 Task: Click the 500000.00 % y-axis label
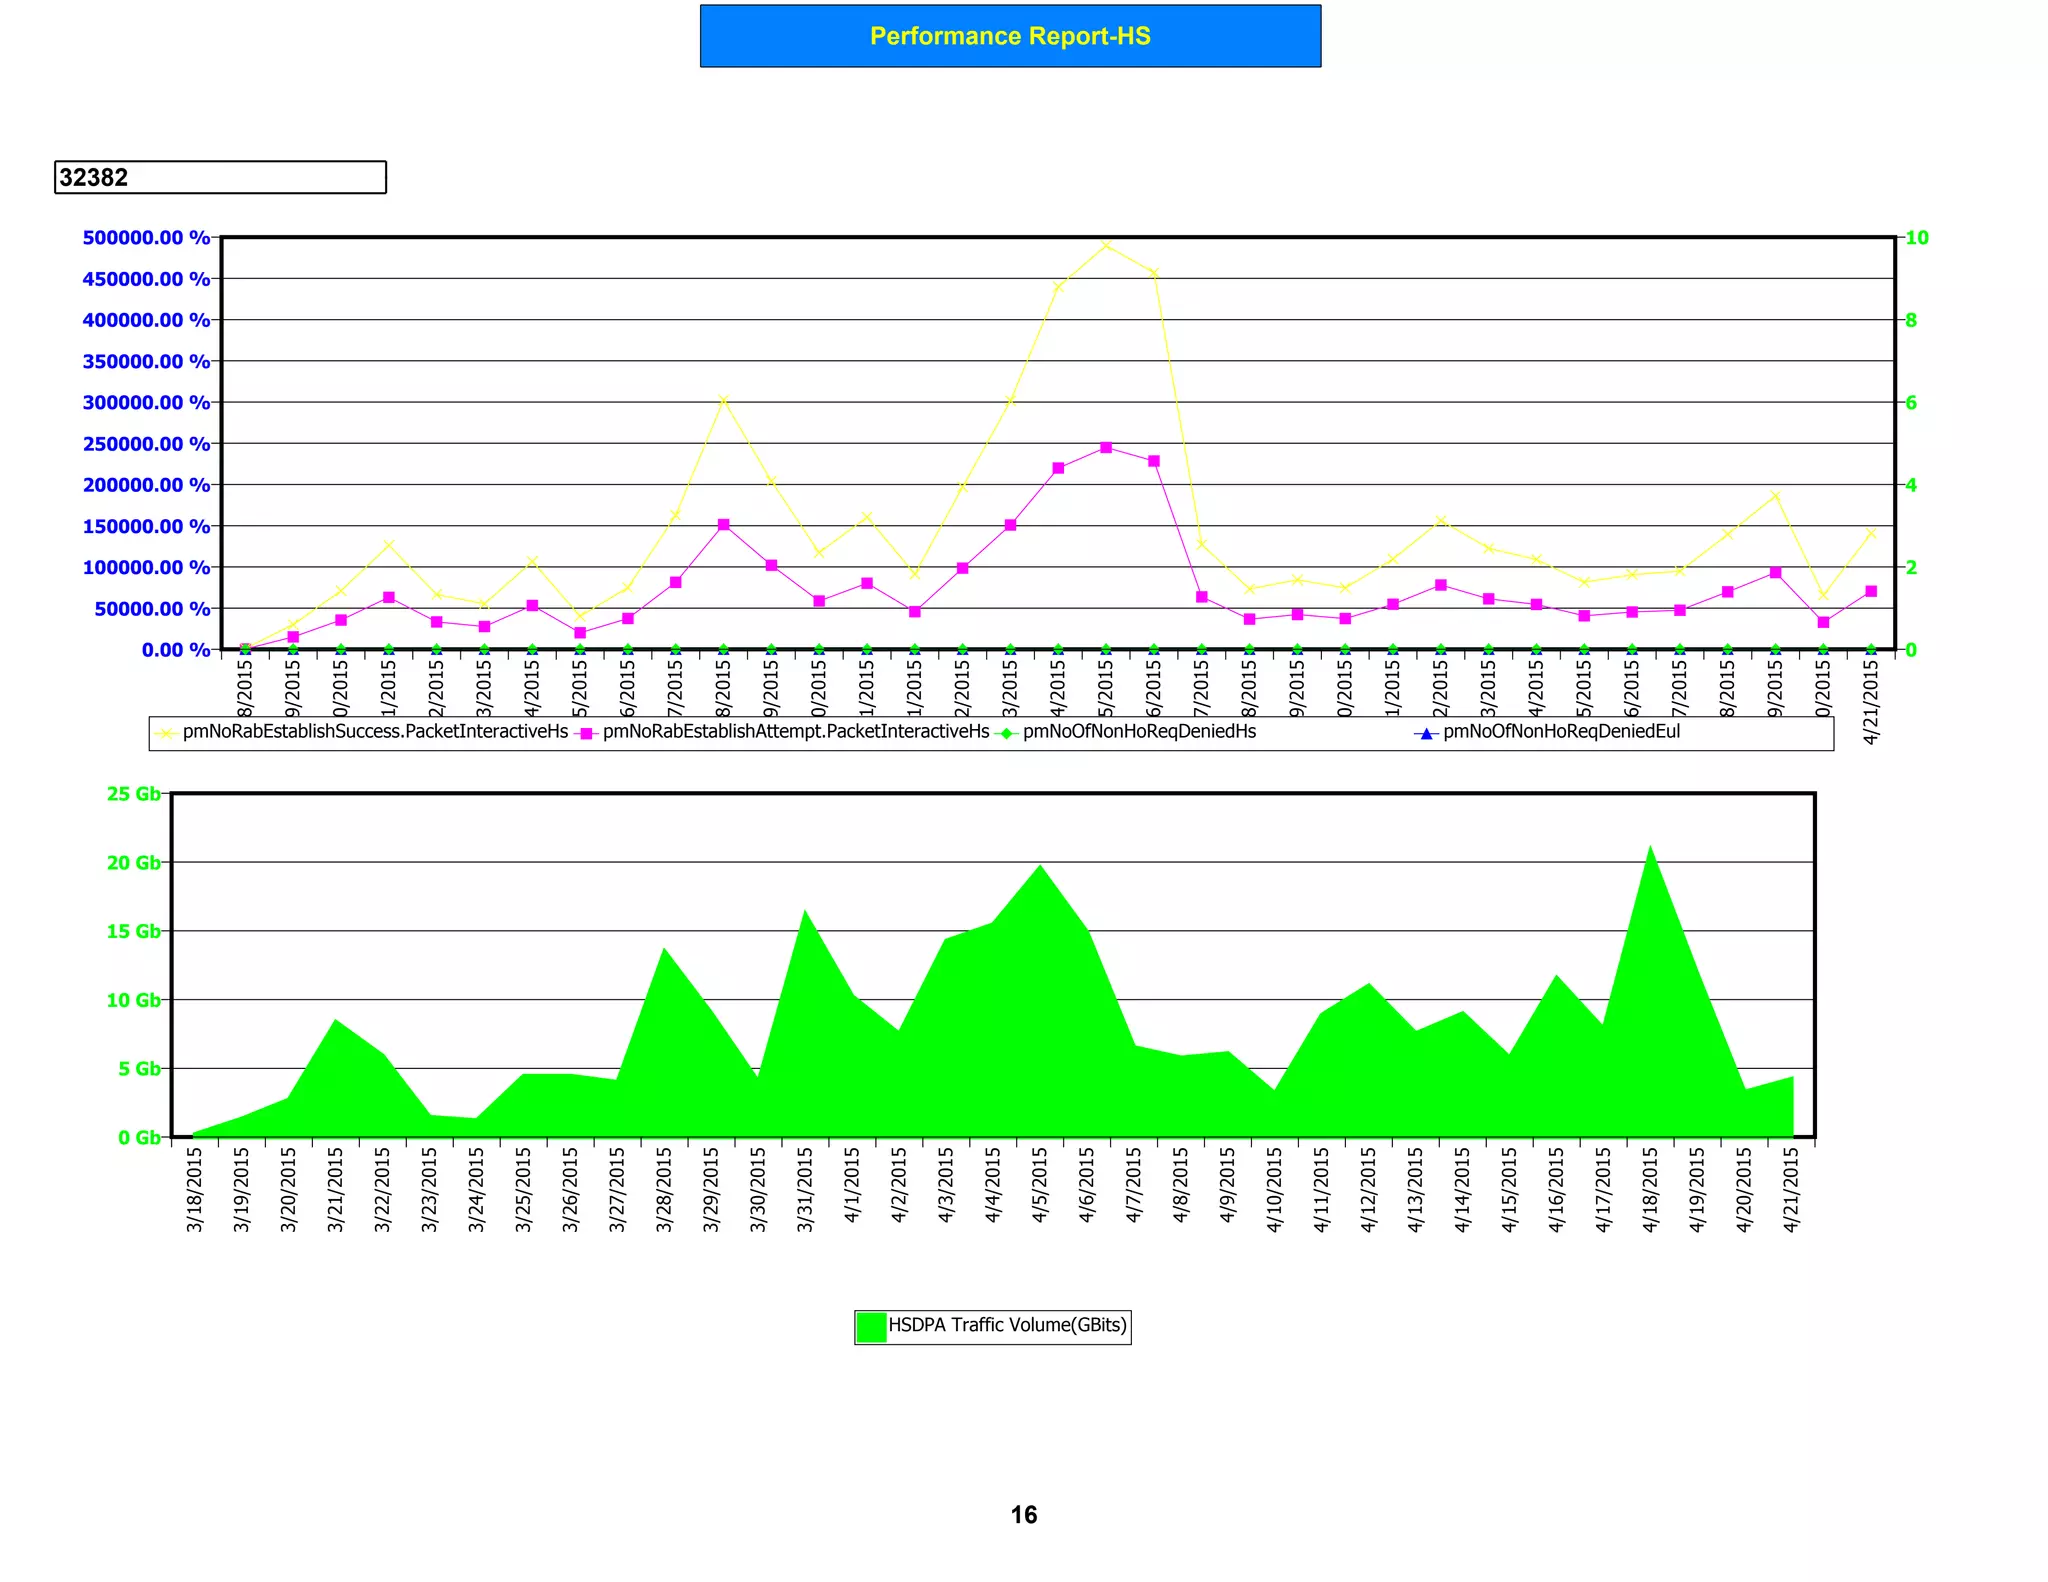146,238
